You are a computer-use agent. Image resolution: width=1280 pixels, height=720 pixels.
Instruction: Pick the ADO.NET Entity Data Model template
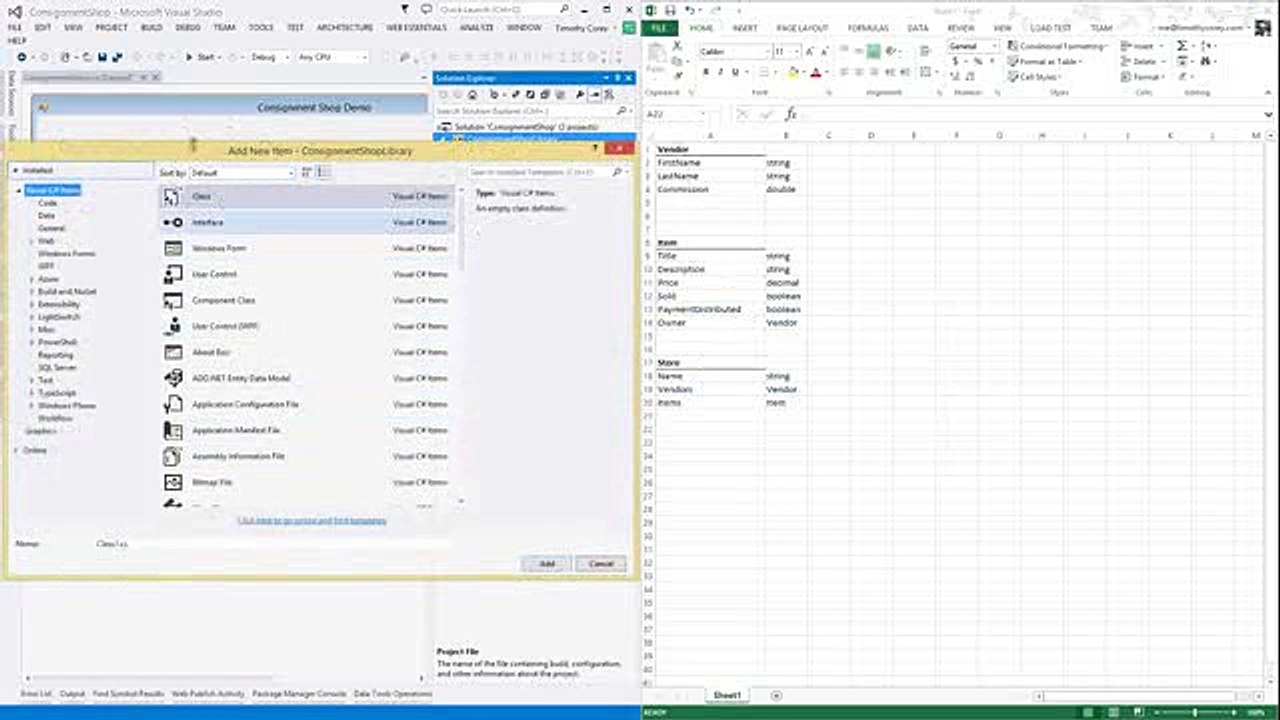[x=307, y=378]
